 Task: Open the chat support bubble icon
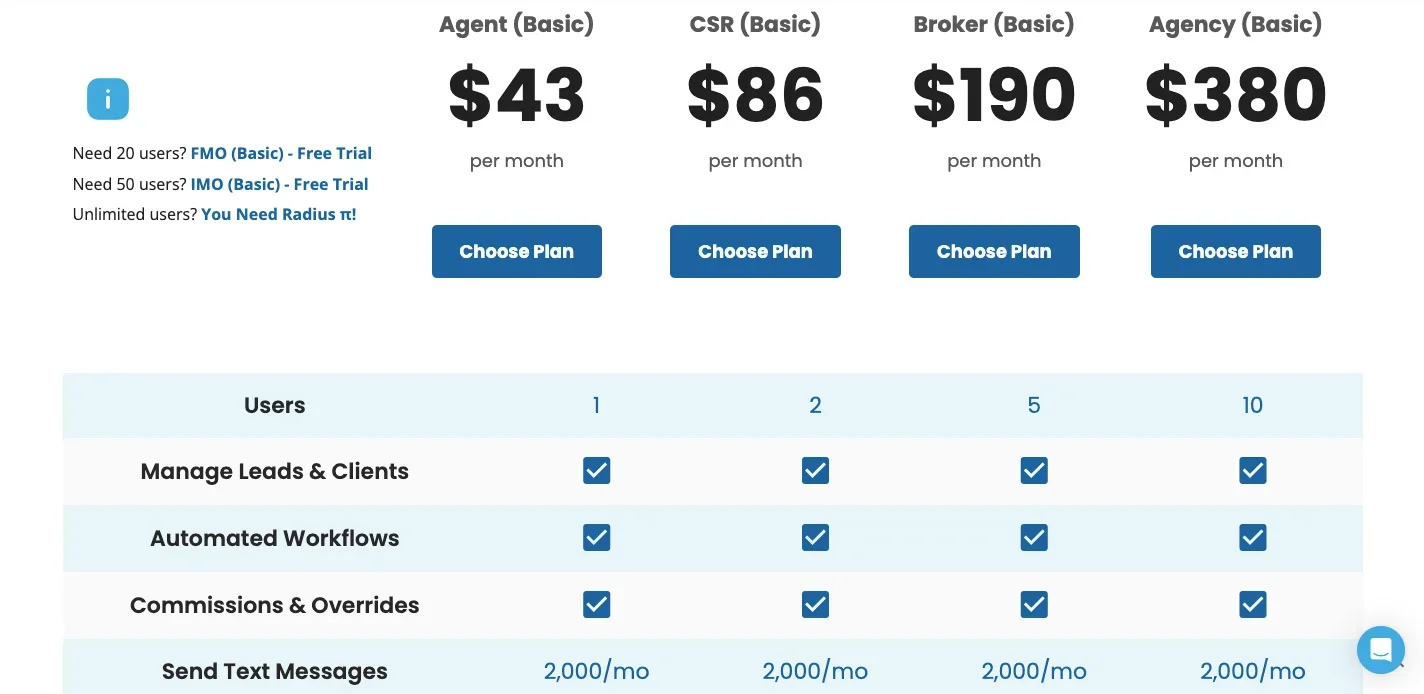(1380, 650)
